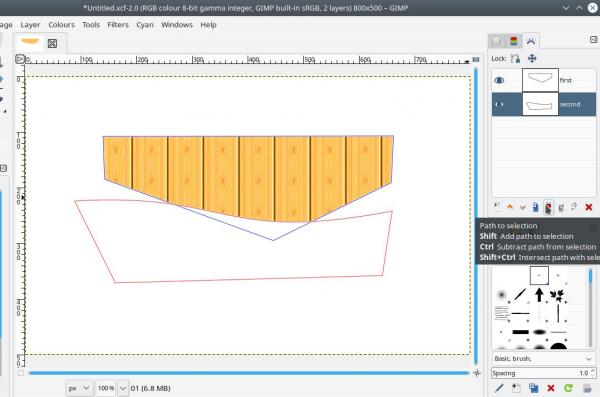Toggle lock path position
Screen dimensions: 600x397
point(532,59)
